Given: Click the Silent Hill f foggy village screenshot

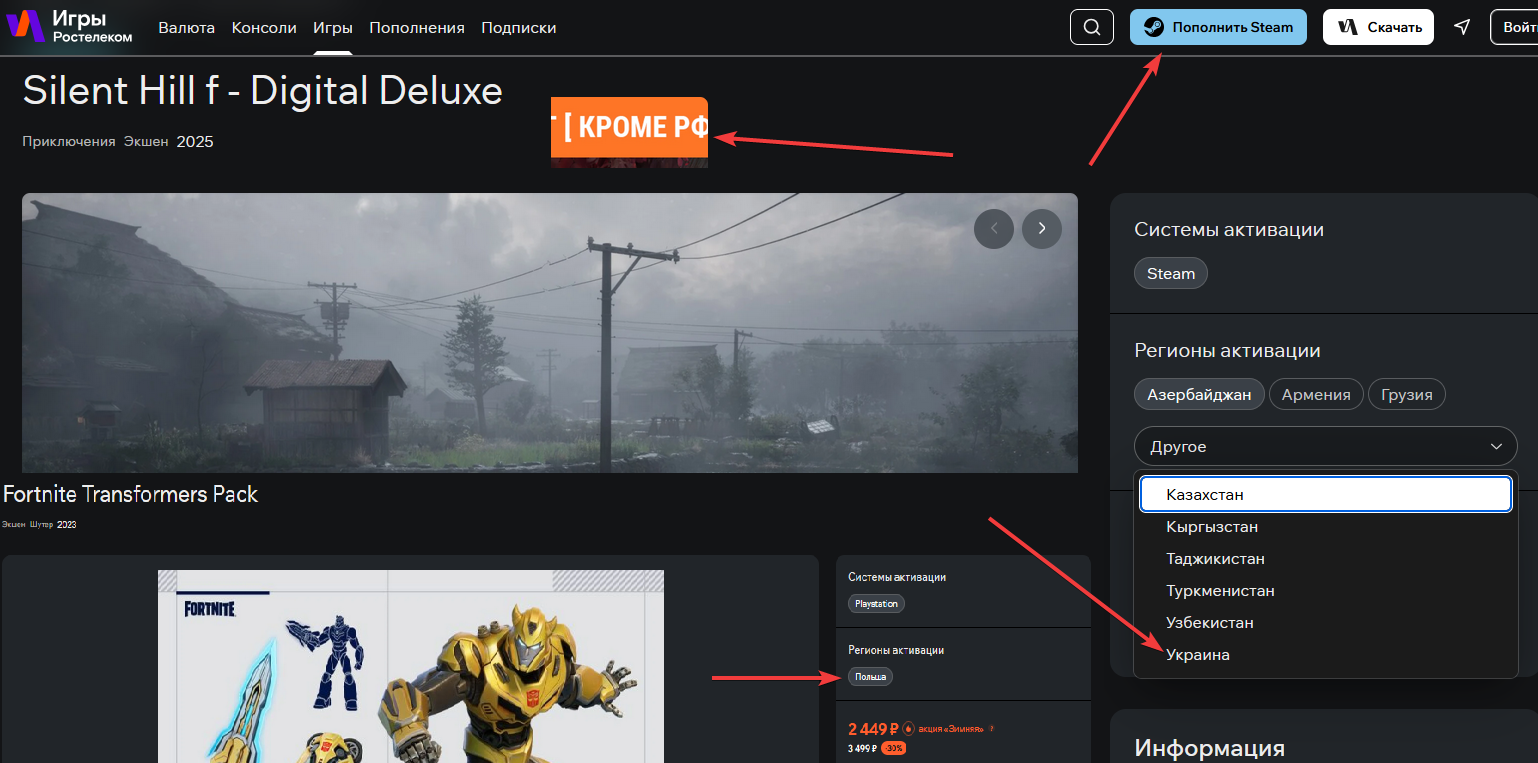Looking at the screenshot, I should point(550,333).
